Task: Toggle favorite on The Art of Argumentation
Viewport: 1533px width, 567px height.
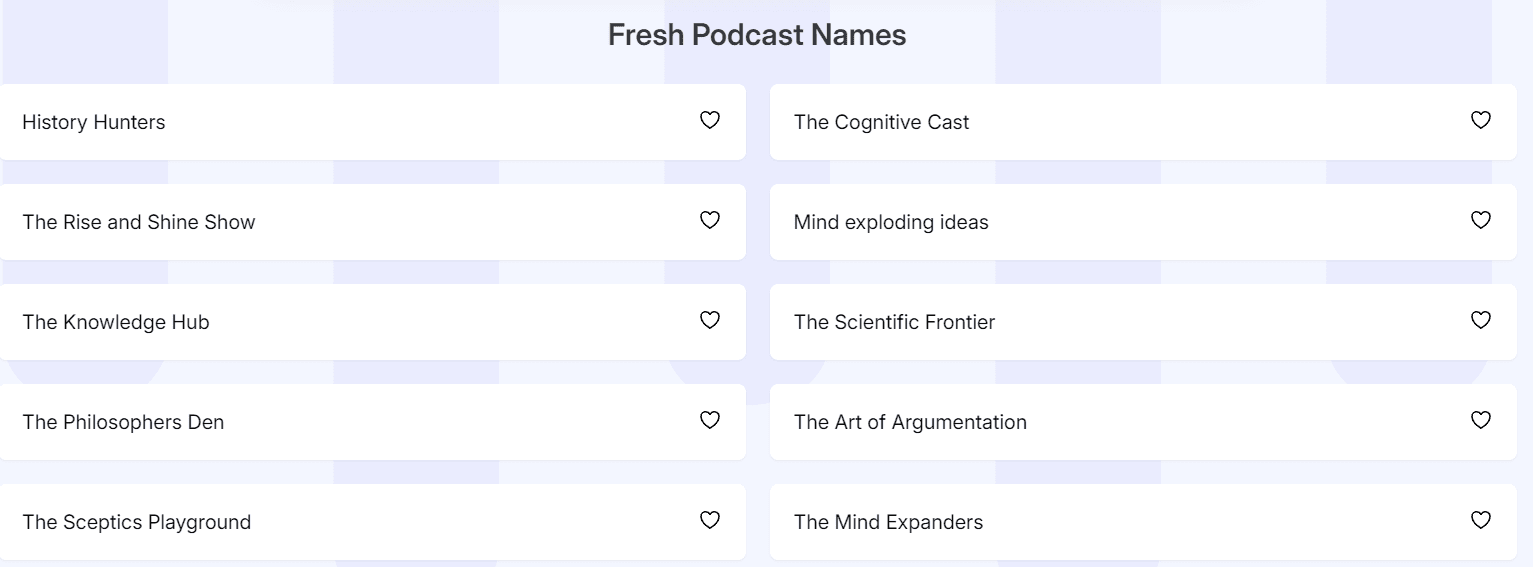Action: 1481,420
